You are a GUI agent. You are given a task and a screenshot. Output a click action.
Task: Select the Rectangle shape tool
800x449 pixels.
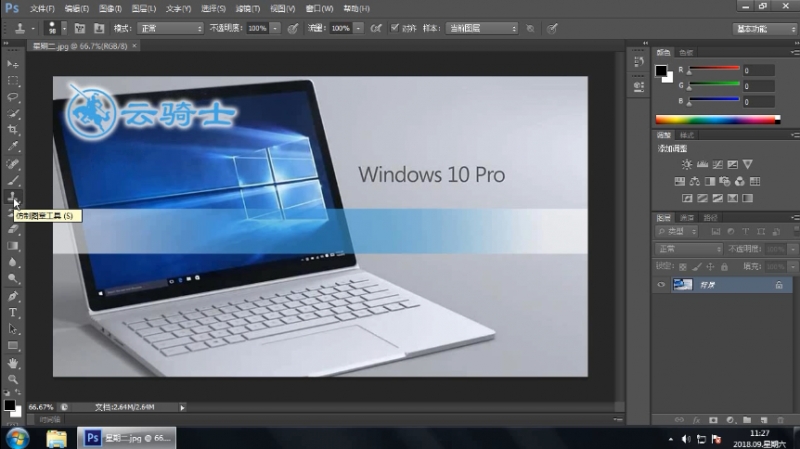13,345
